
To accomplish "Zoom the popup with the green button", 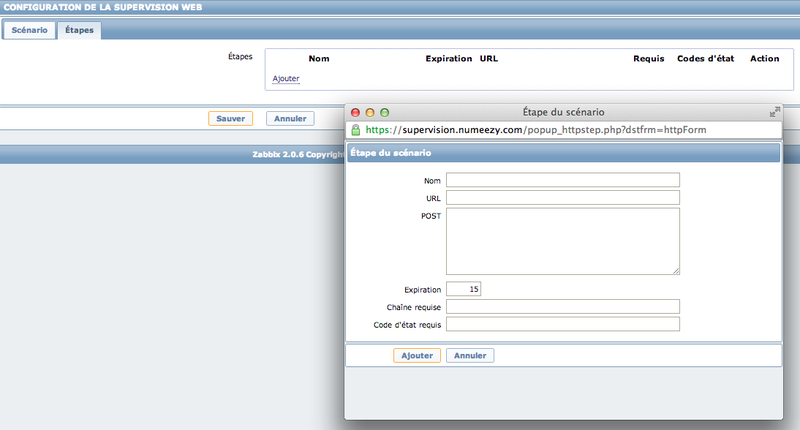I will (385, 112).
